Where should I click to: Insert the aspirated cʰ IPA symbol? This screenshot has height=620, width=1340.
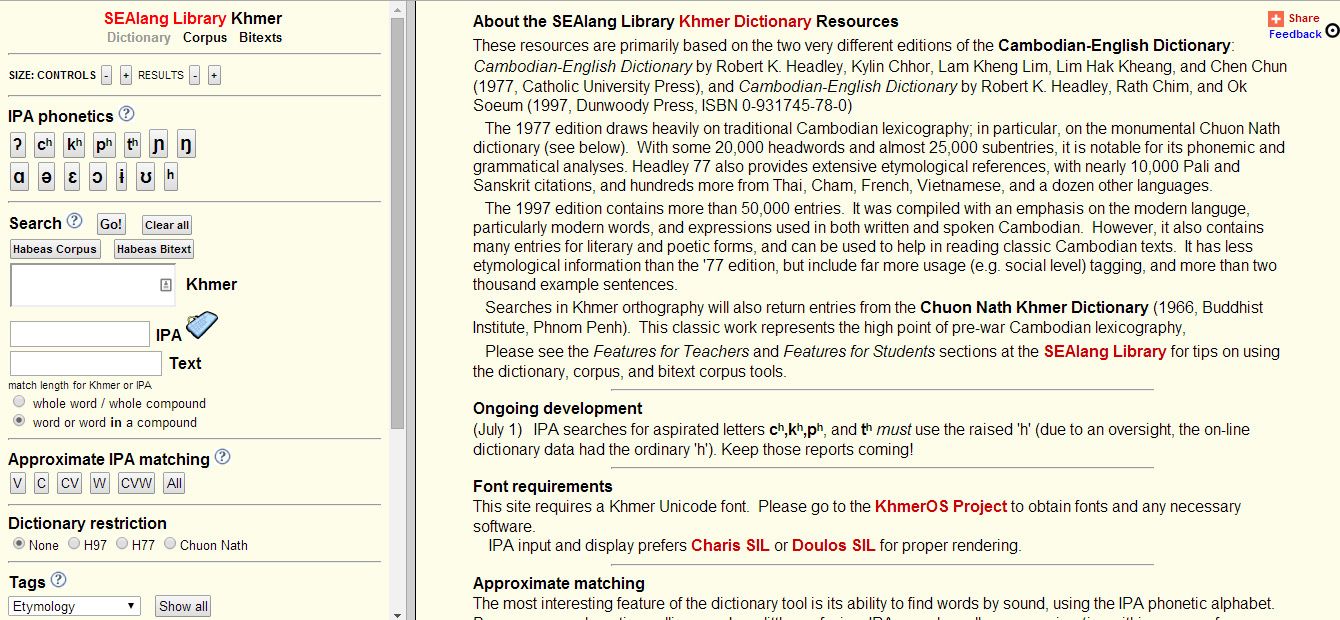tap(44, 145)
